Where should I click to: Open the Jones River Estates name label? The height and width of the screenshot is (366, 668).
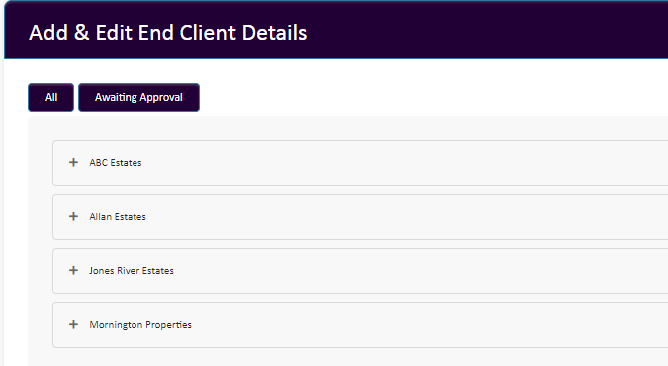[x=131, y=271]
